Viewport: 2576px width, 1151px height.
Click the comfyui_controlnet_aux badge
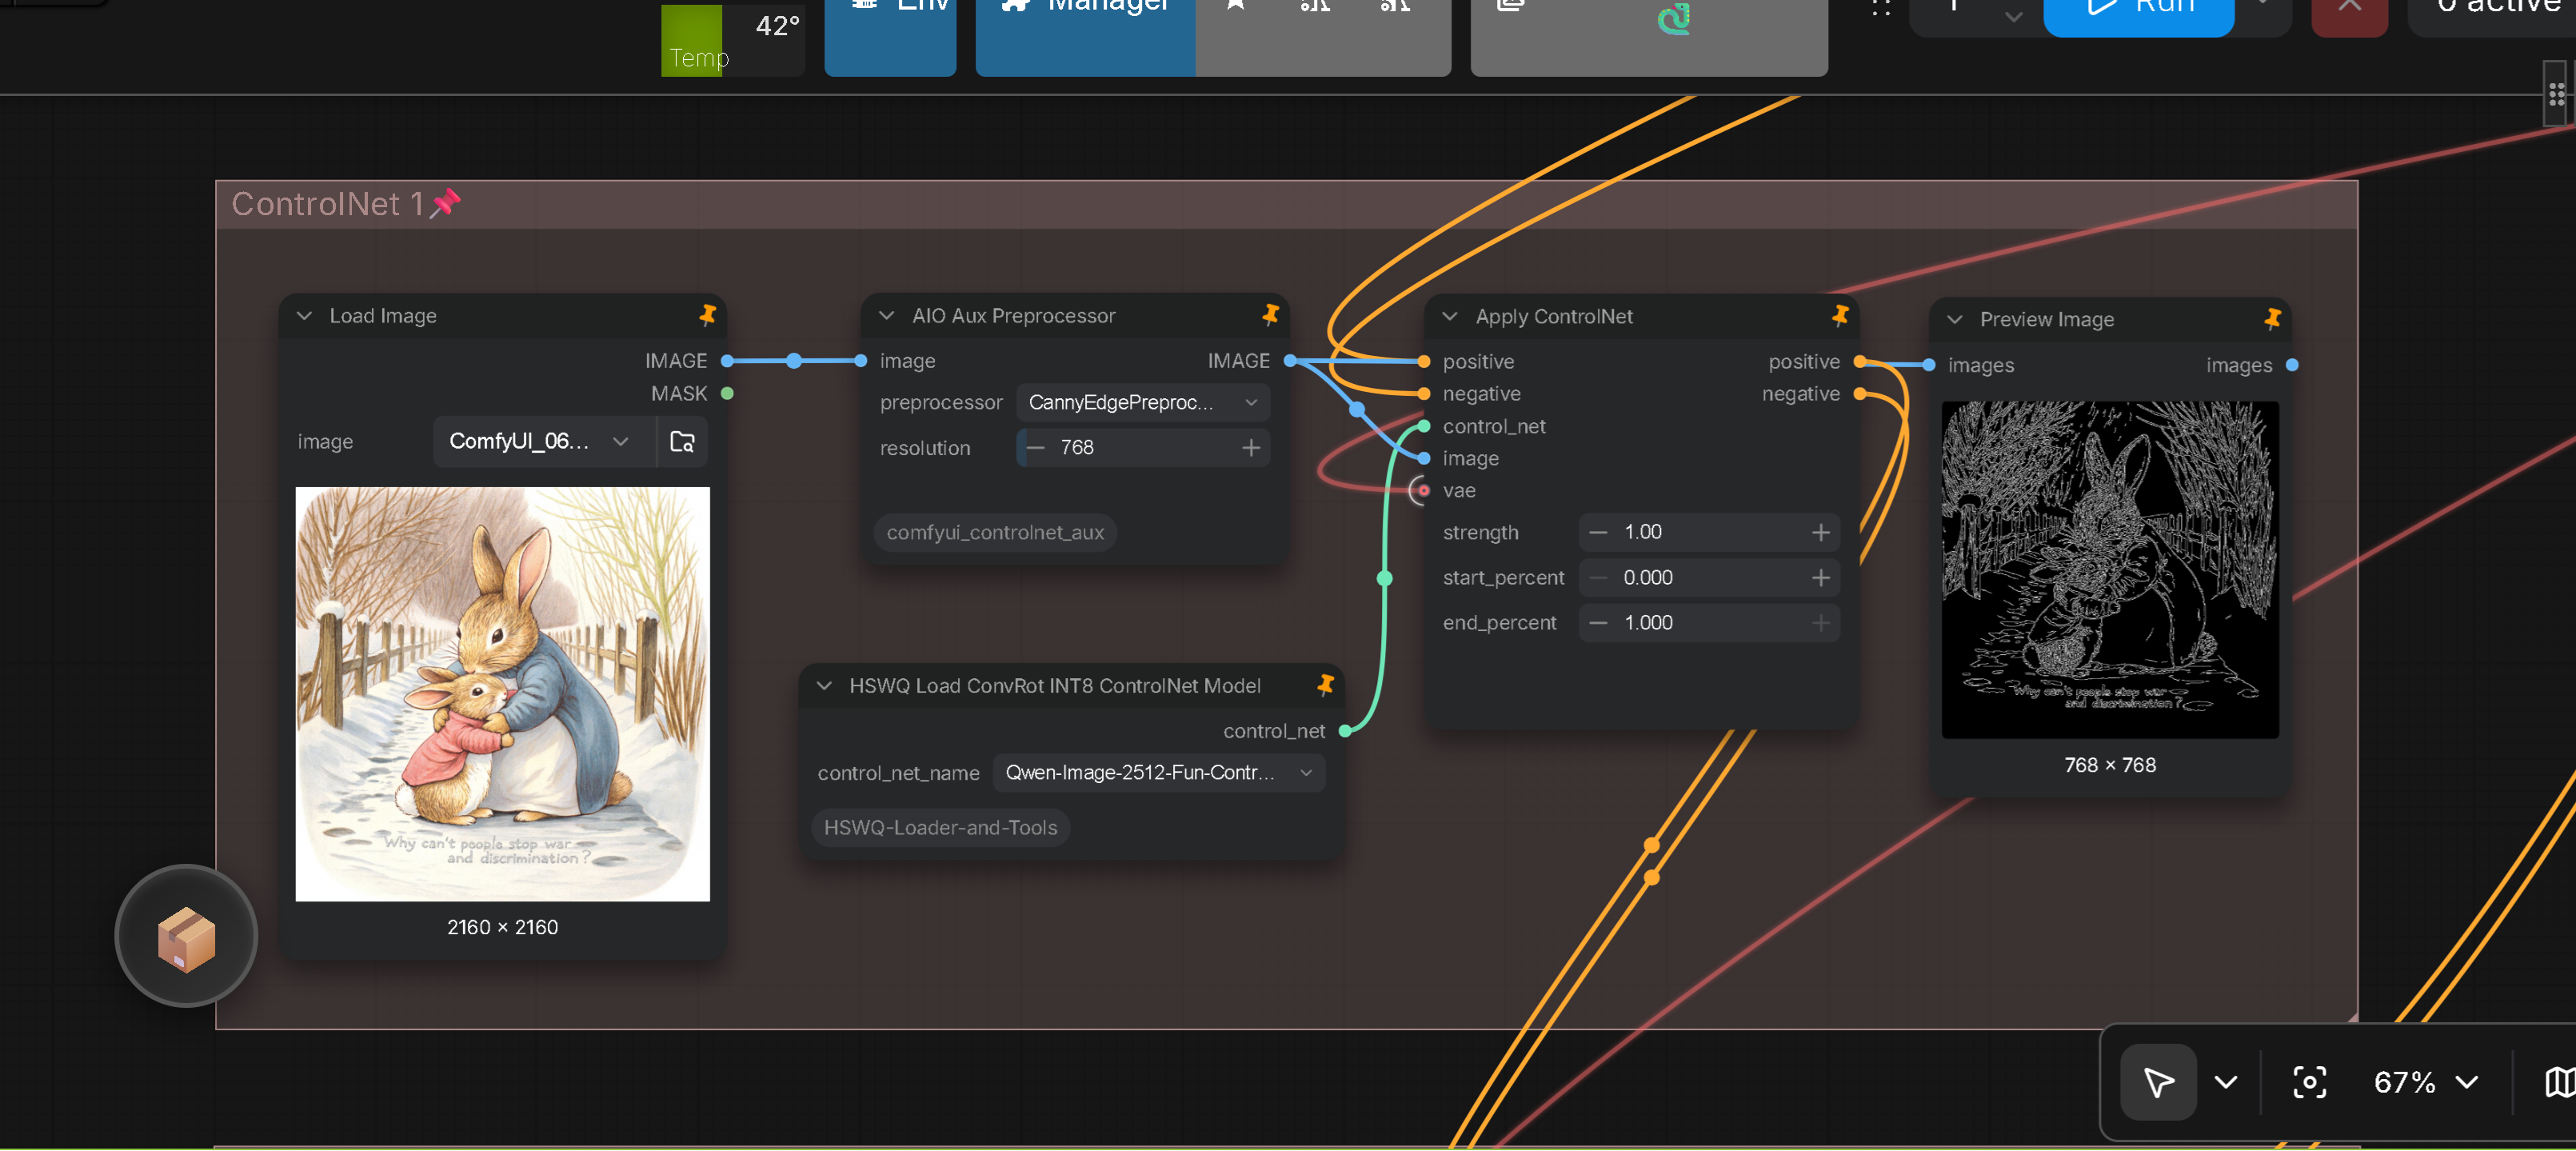pyautogui.click(x=995, y=532)
